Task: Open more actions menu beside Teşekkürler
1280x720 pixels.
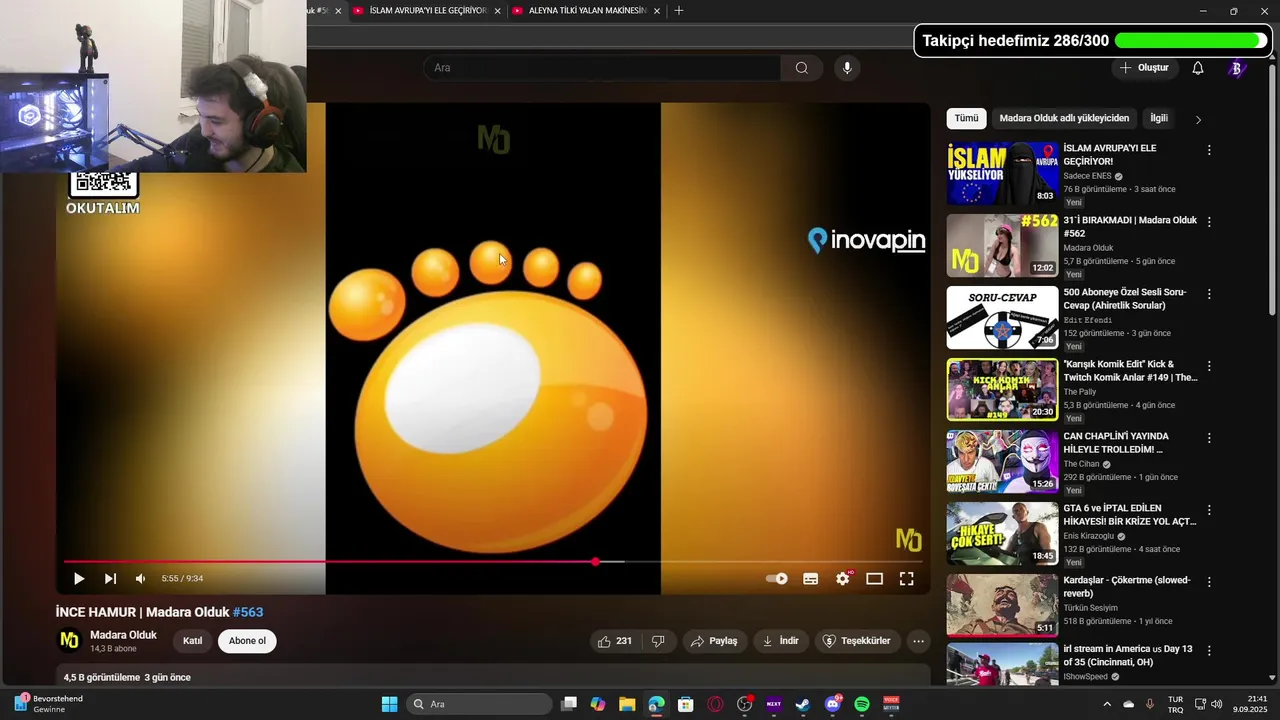Action: click(918, 641)
